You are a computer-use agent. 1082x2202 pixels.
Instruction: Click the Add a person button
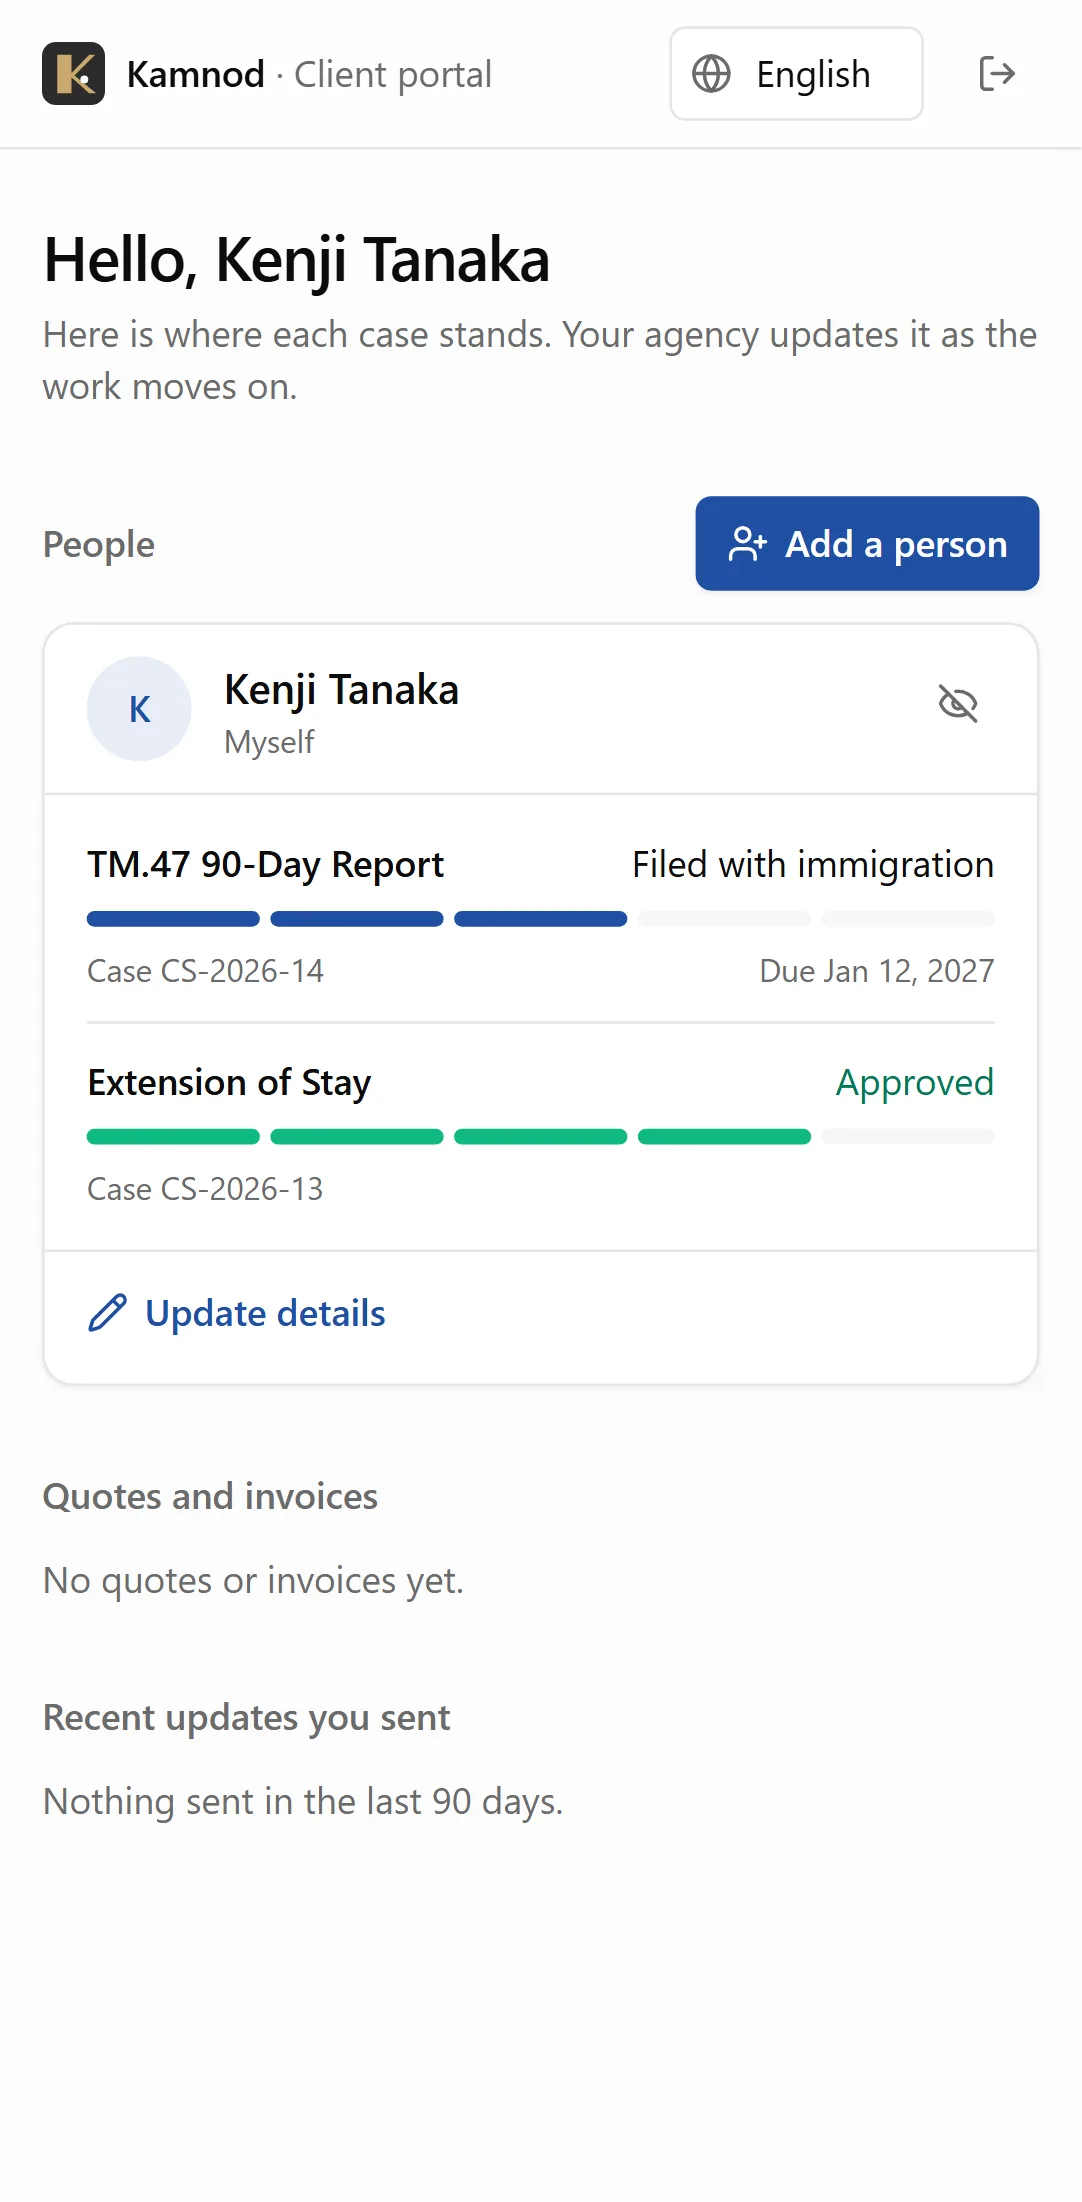pos(867,544)
